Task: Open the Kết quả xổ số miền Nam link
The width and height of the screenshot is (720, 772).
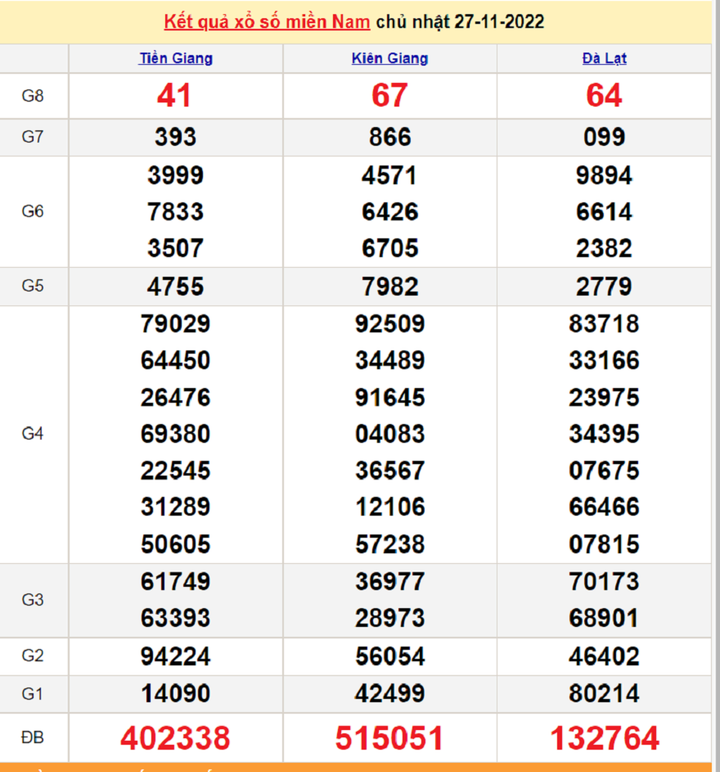Action: (267, 21)
